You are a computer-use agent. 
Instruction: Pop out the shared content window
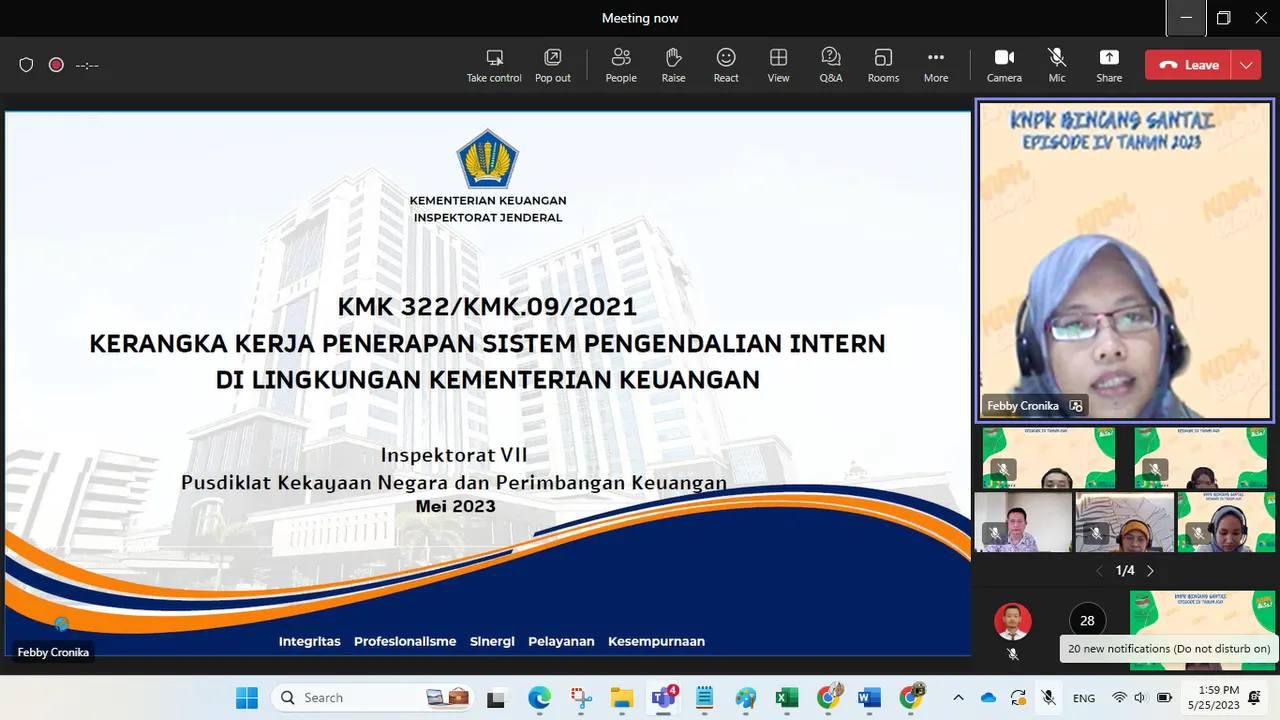[x=552, y=65]
